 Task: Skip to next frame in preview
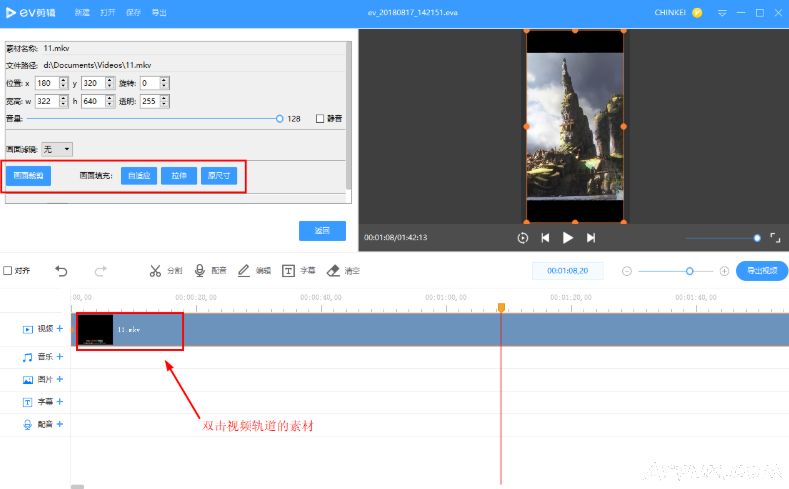pyautogui.click(x=591, y=238)
